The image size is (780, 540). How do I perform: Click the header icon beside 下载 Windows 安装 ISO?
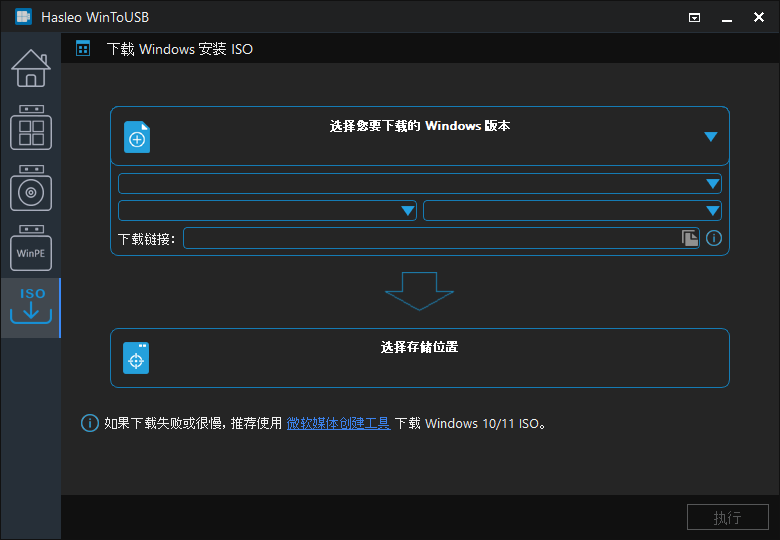click(83, 49)
